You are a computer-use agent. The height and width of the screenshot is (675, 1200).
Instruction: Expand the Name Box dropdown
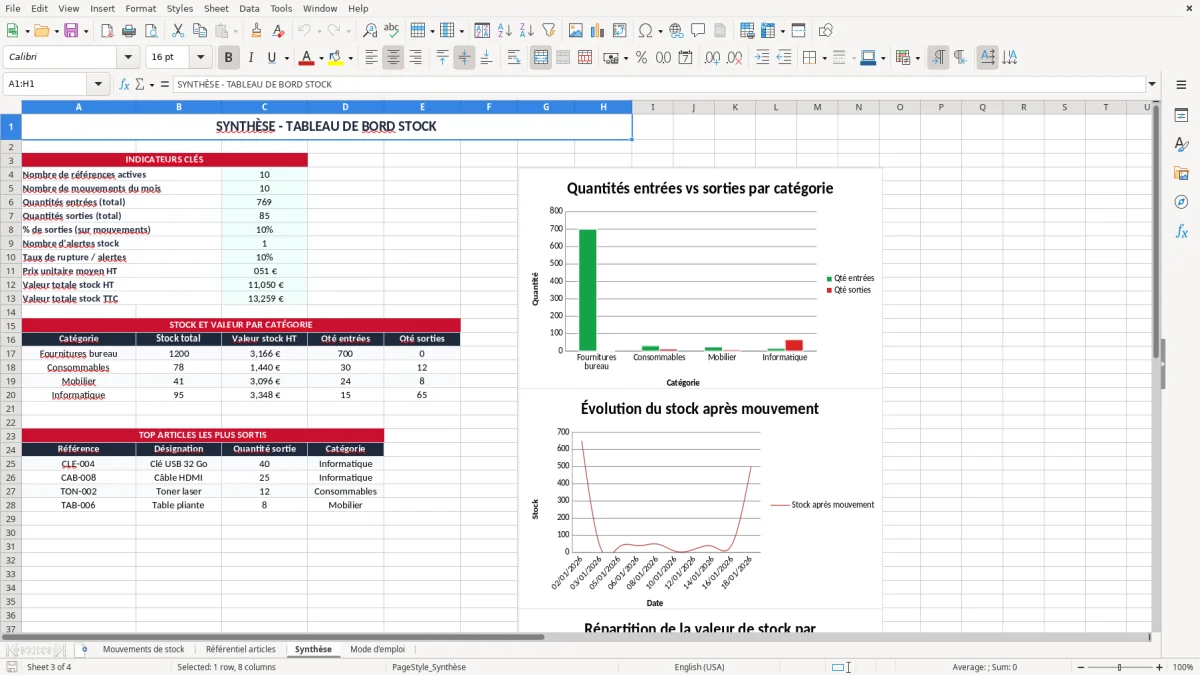[x=98, y=84]
